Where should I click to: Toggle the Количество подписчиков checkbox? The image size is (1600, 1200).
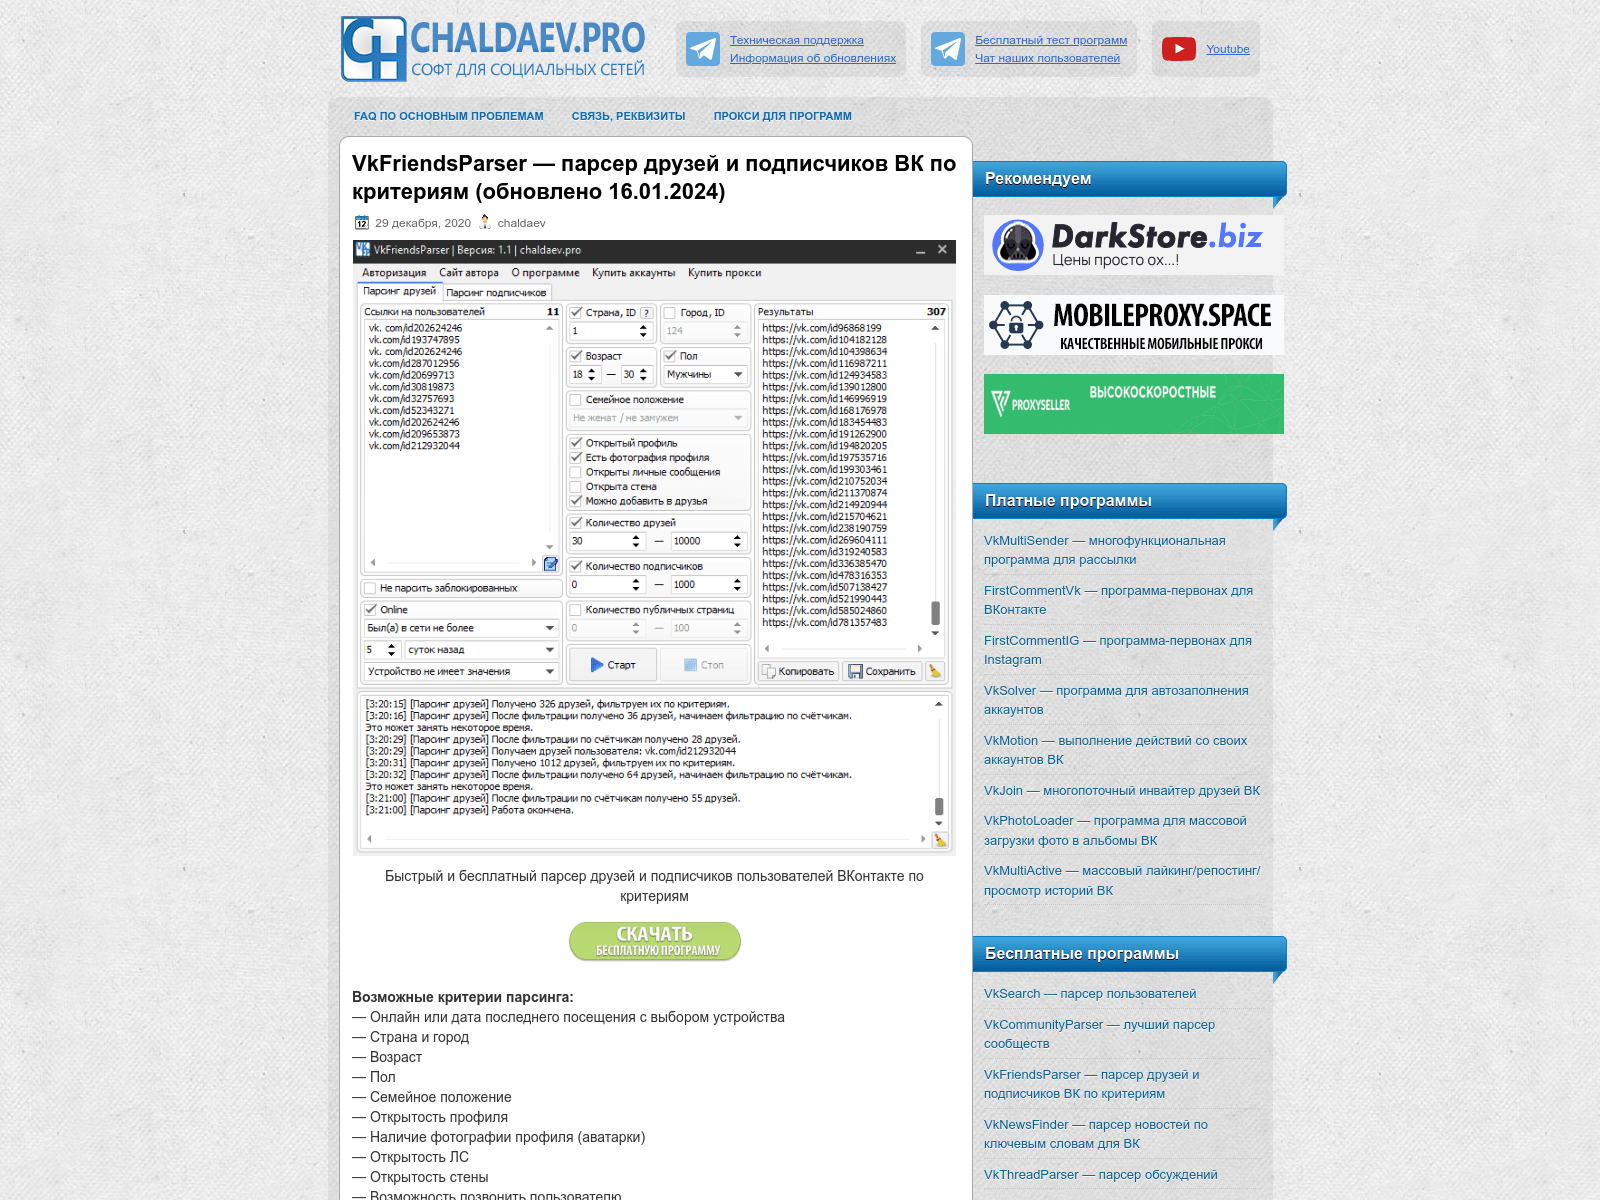pyautogui.click(x=576, y=566)
